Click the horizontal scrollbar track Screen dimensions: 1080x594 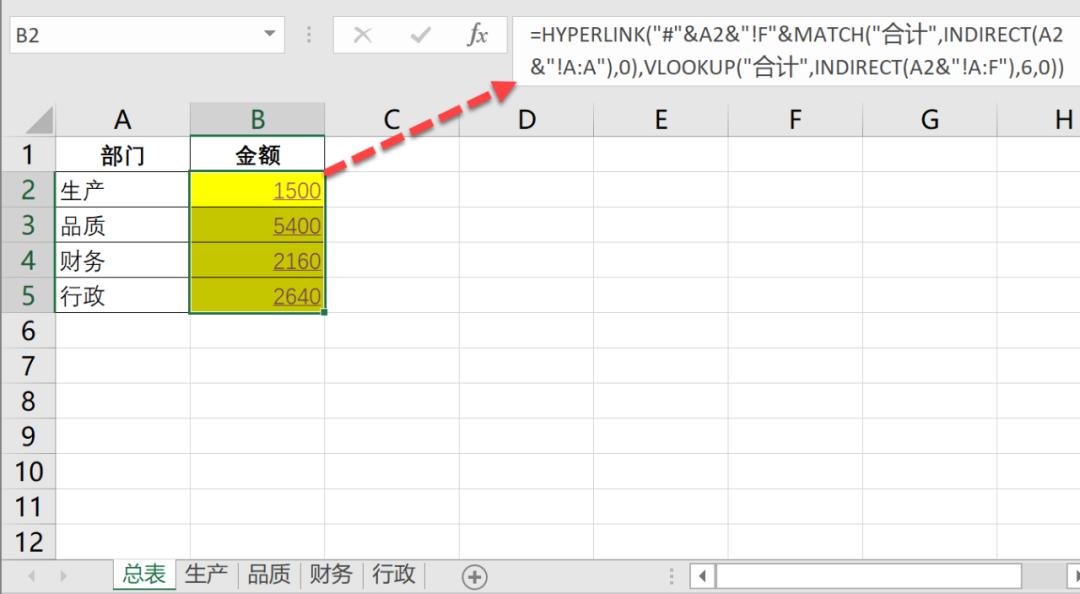point(868,576)
